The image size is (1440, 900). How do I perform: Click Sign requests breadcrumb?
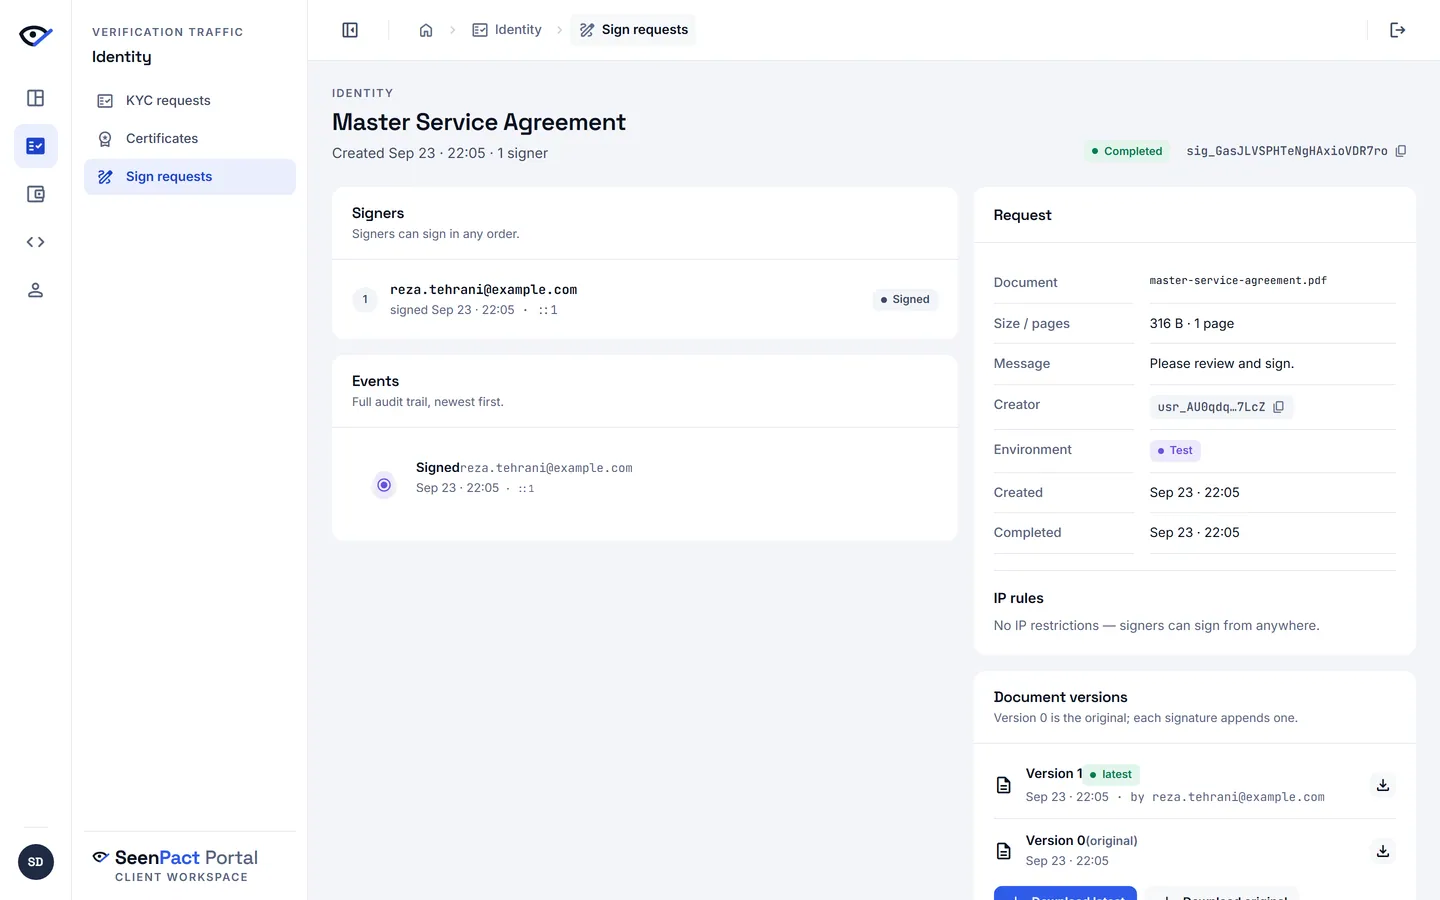633,30
